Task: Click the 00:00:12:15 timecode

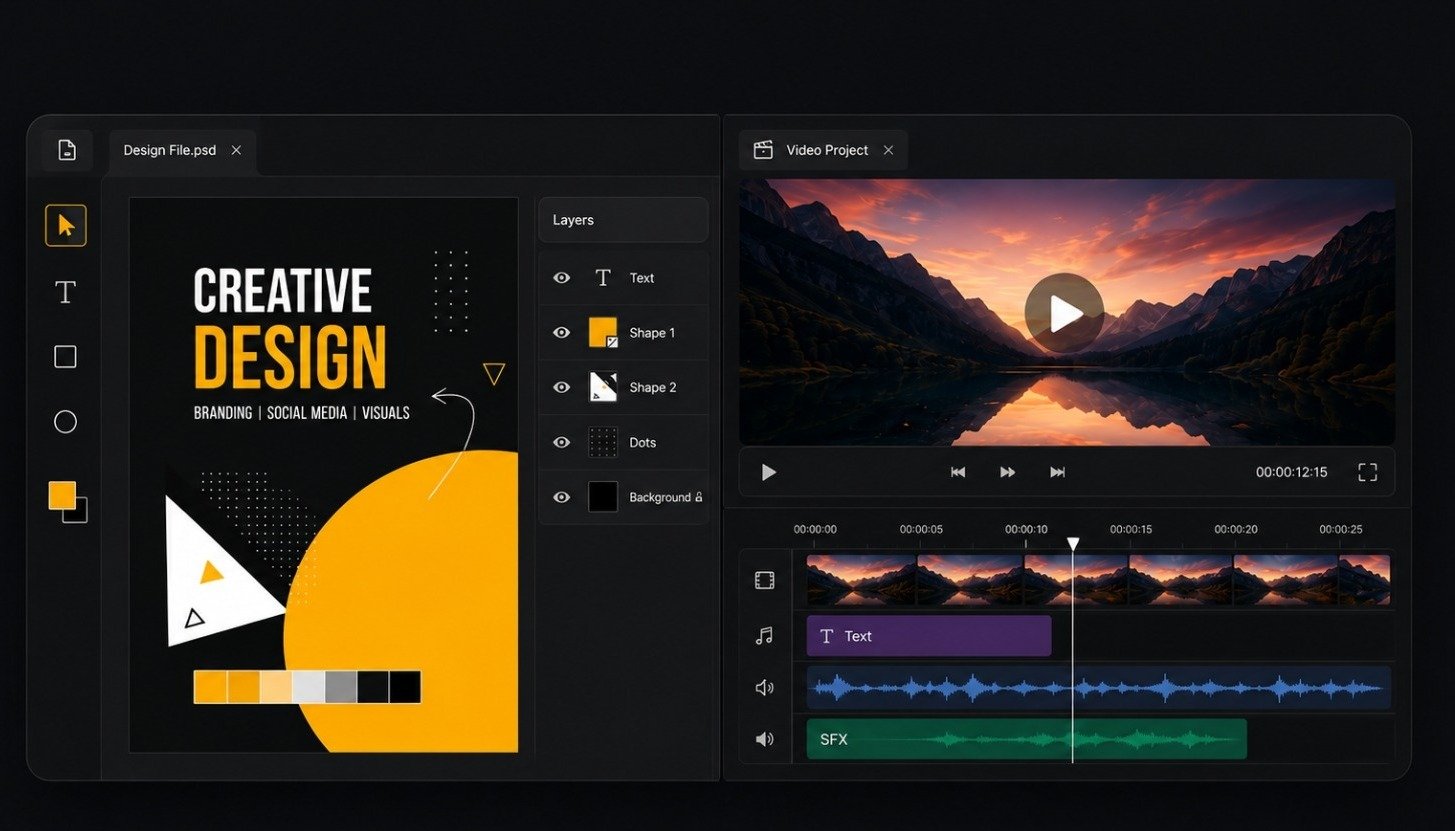Action: point(1291,472)
